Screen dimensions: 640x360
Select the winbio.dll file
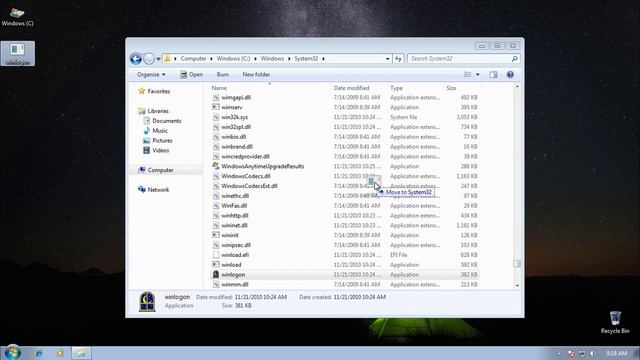tap(233, 137)
